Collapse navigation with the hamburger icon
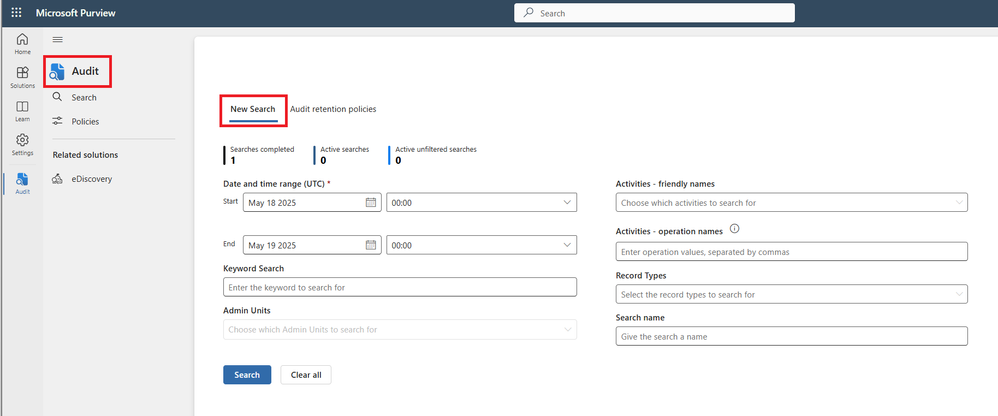This screenshot has width=998, height=416. point(57,39)
